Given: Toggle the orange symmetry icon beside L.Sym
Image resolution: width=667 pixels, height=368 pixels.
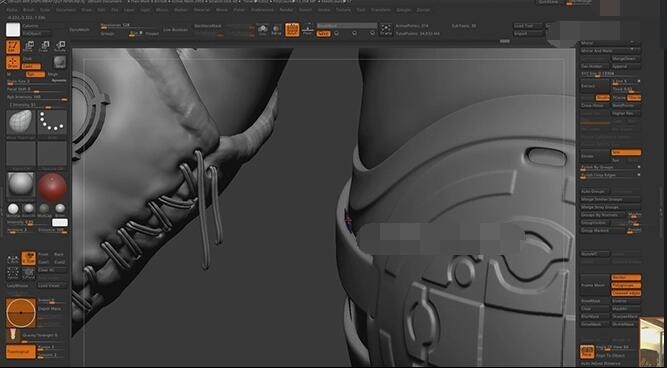Looking at the screenshot, I should (29, 258).
